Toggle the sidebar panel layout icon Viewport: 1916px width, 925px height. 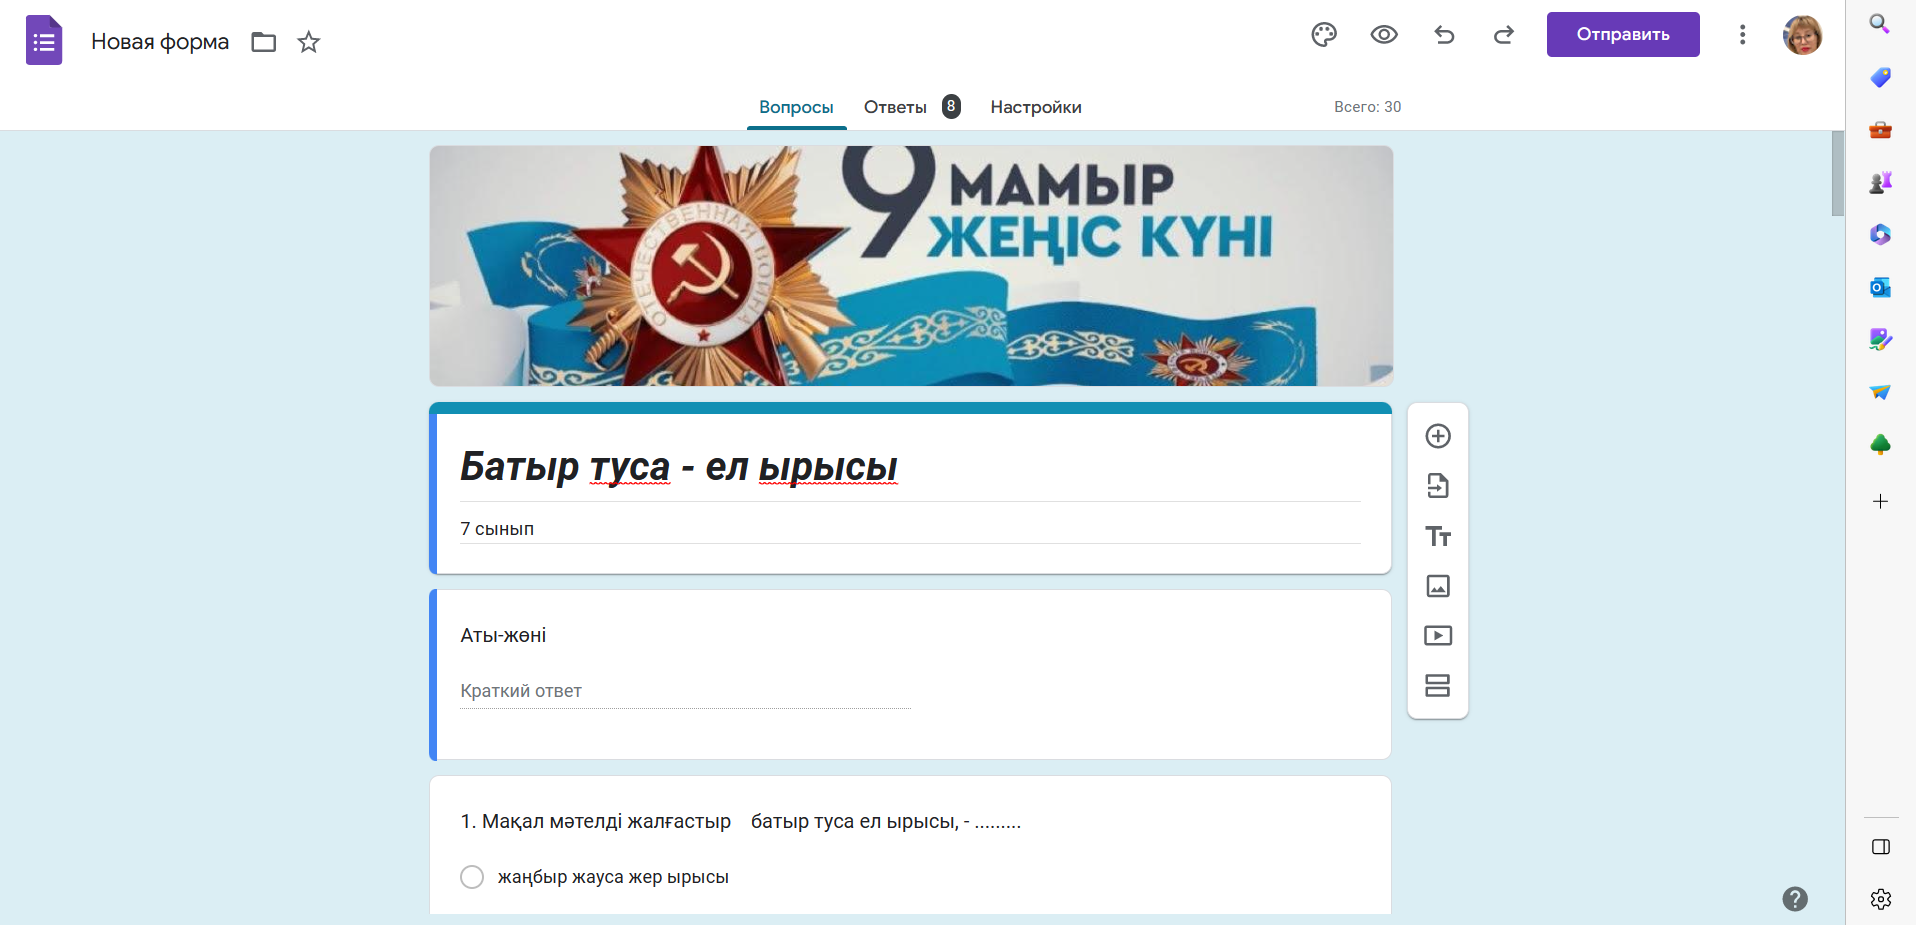1880,847
